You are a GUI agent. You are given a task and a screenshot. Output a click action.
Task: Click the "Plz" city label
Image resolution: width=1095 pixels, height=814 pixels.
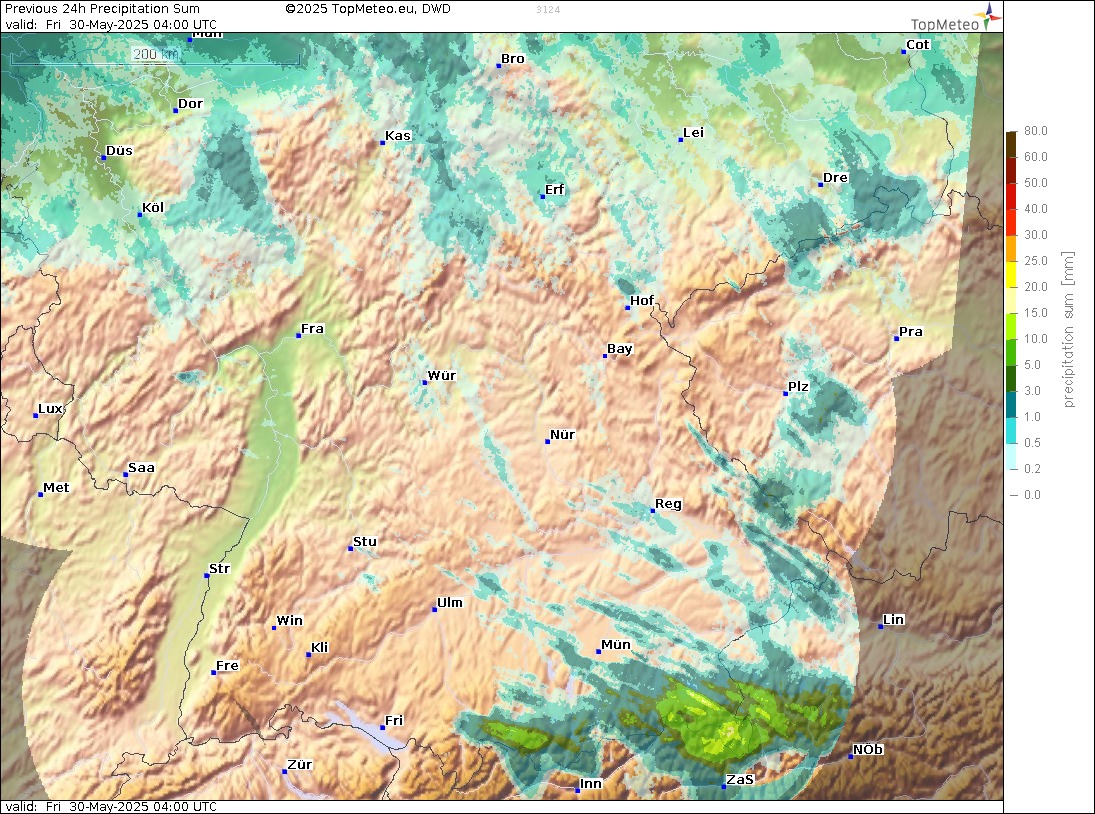pos(798,387)
